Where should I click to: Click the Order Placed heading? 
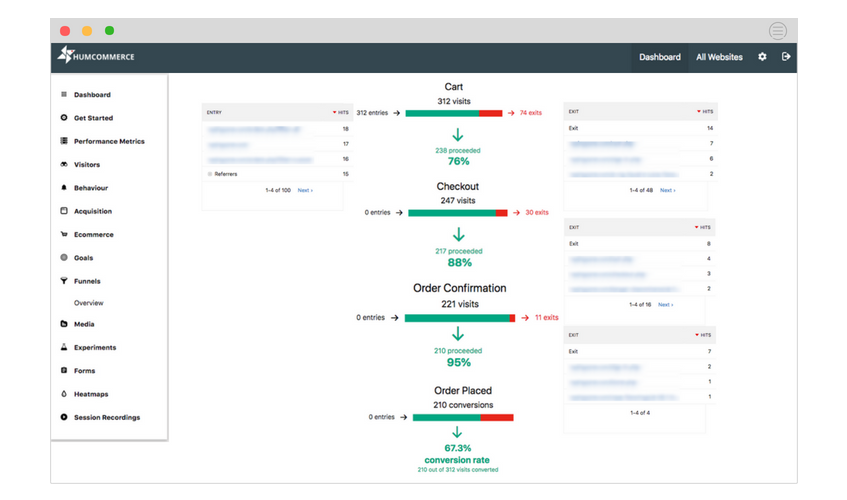pos(463,390)
